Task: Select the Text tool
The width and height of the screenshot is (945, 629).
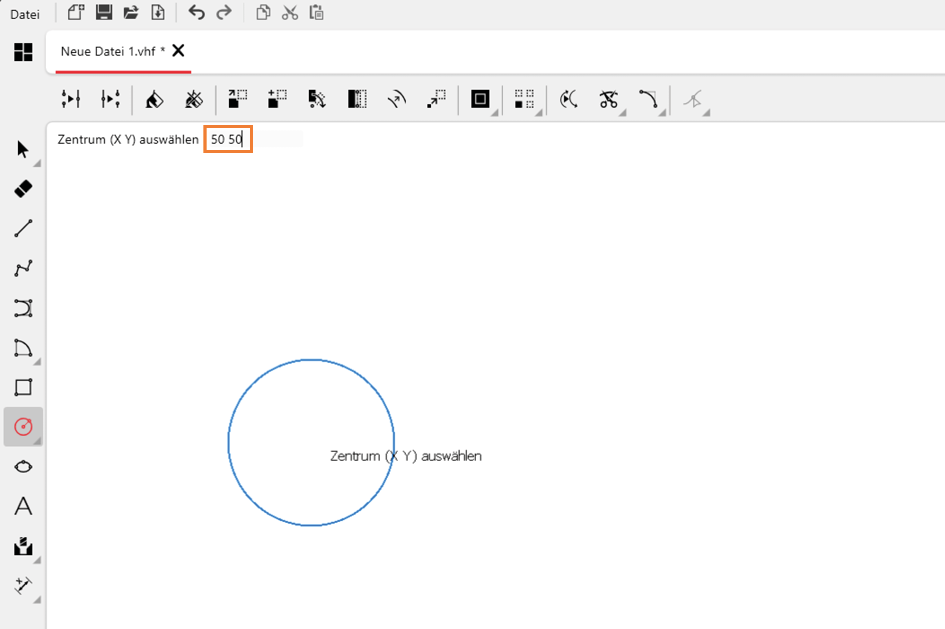Action: (23, 506)
